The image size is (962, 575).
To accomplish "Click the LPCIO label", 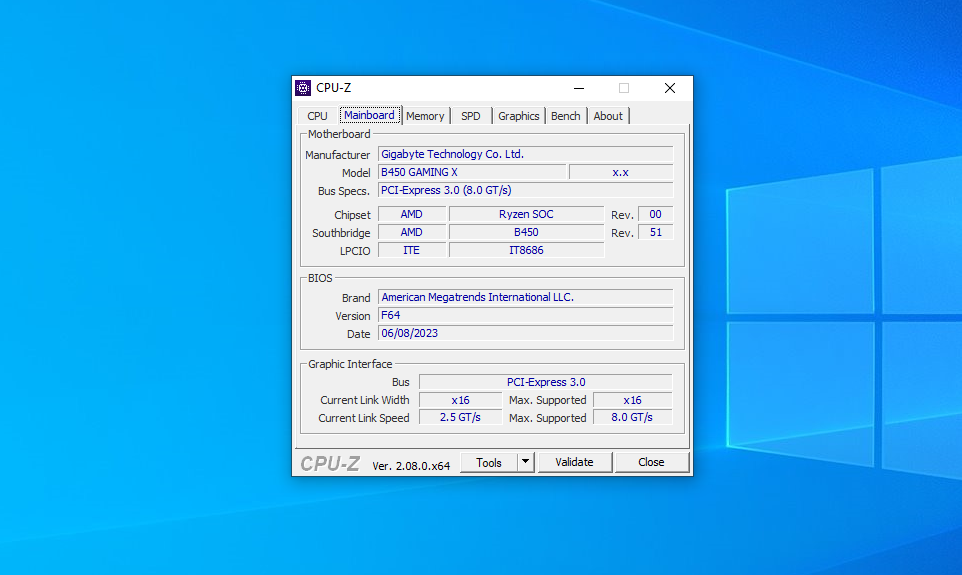I will point(355,251).
